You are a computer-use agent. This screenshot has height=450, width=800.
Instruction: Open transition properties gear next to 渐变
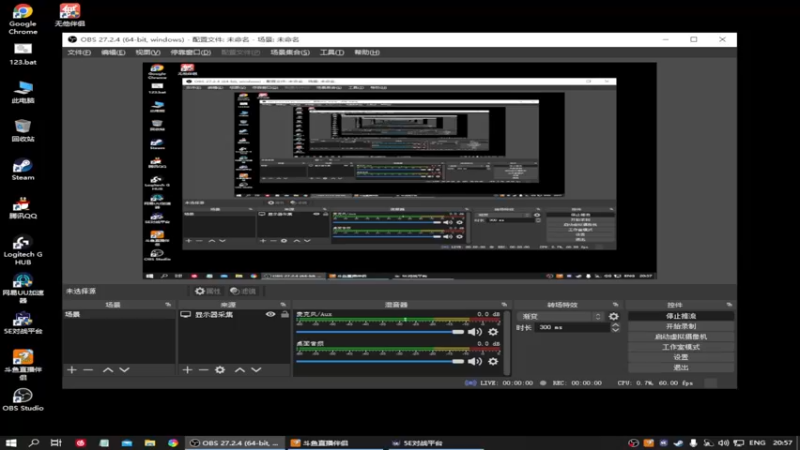click(614, 316)
